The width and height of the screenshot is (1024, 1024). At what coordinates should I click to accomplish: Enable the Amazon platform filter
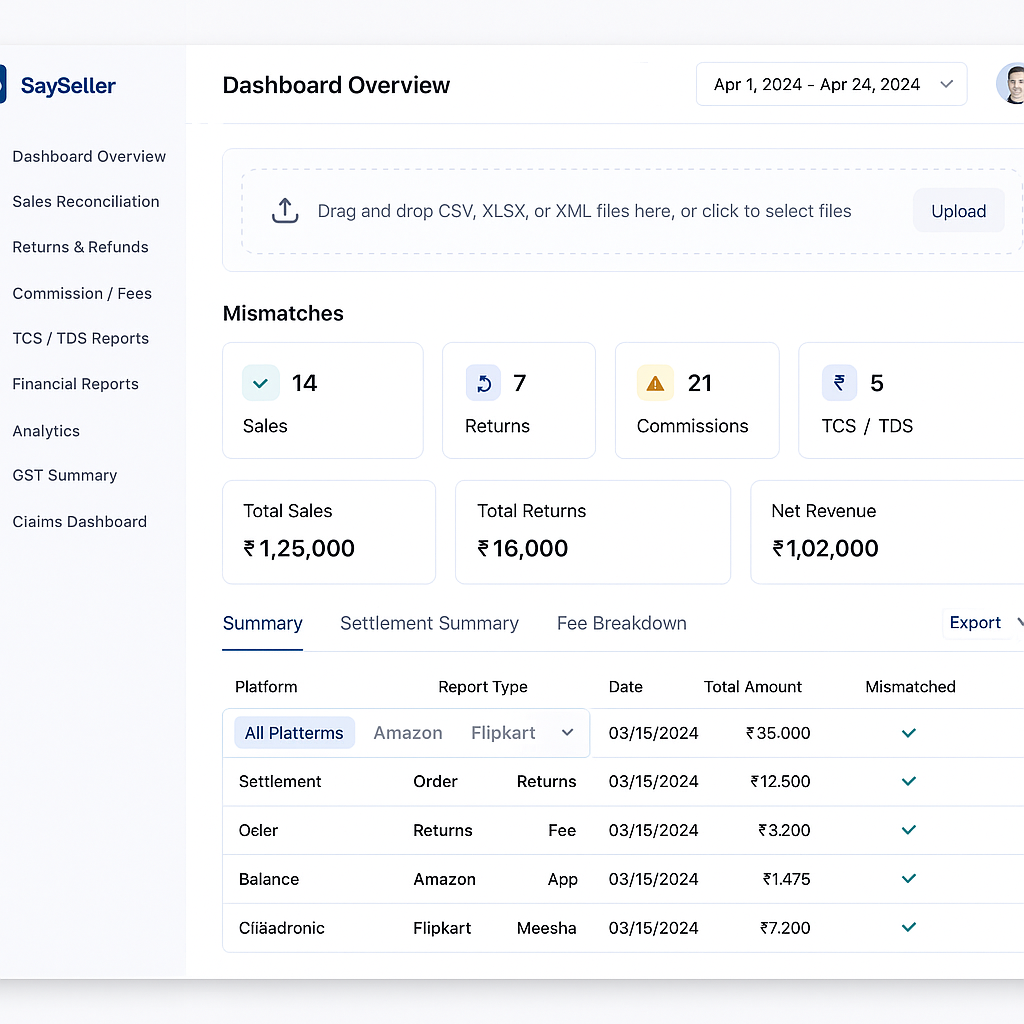coord(408,732)
